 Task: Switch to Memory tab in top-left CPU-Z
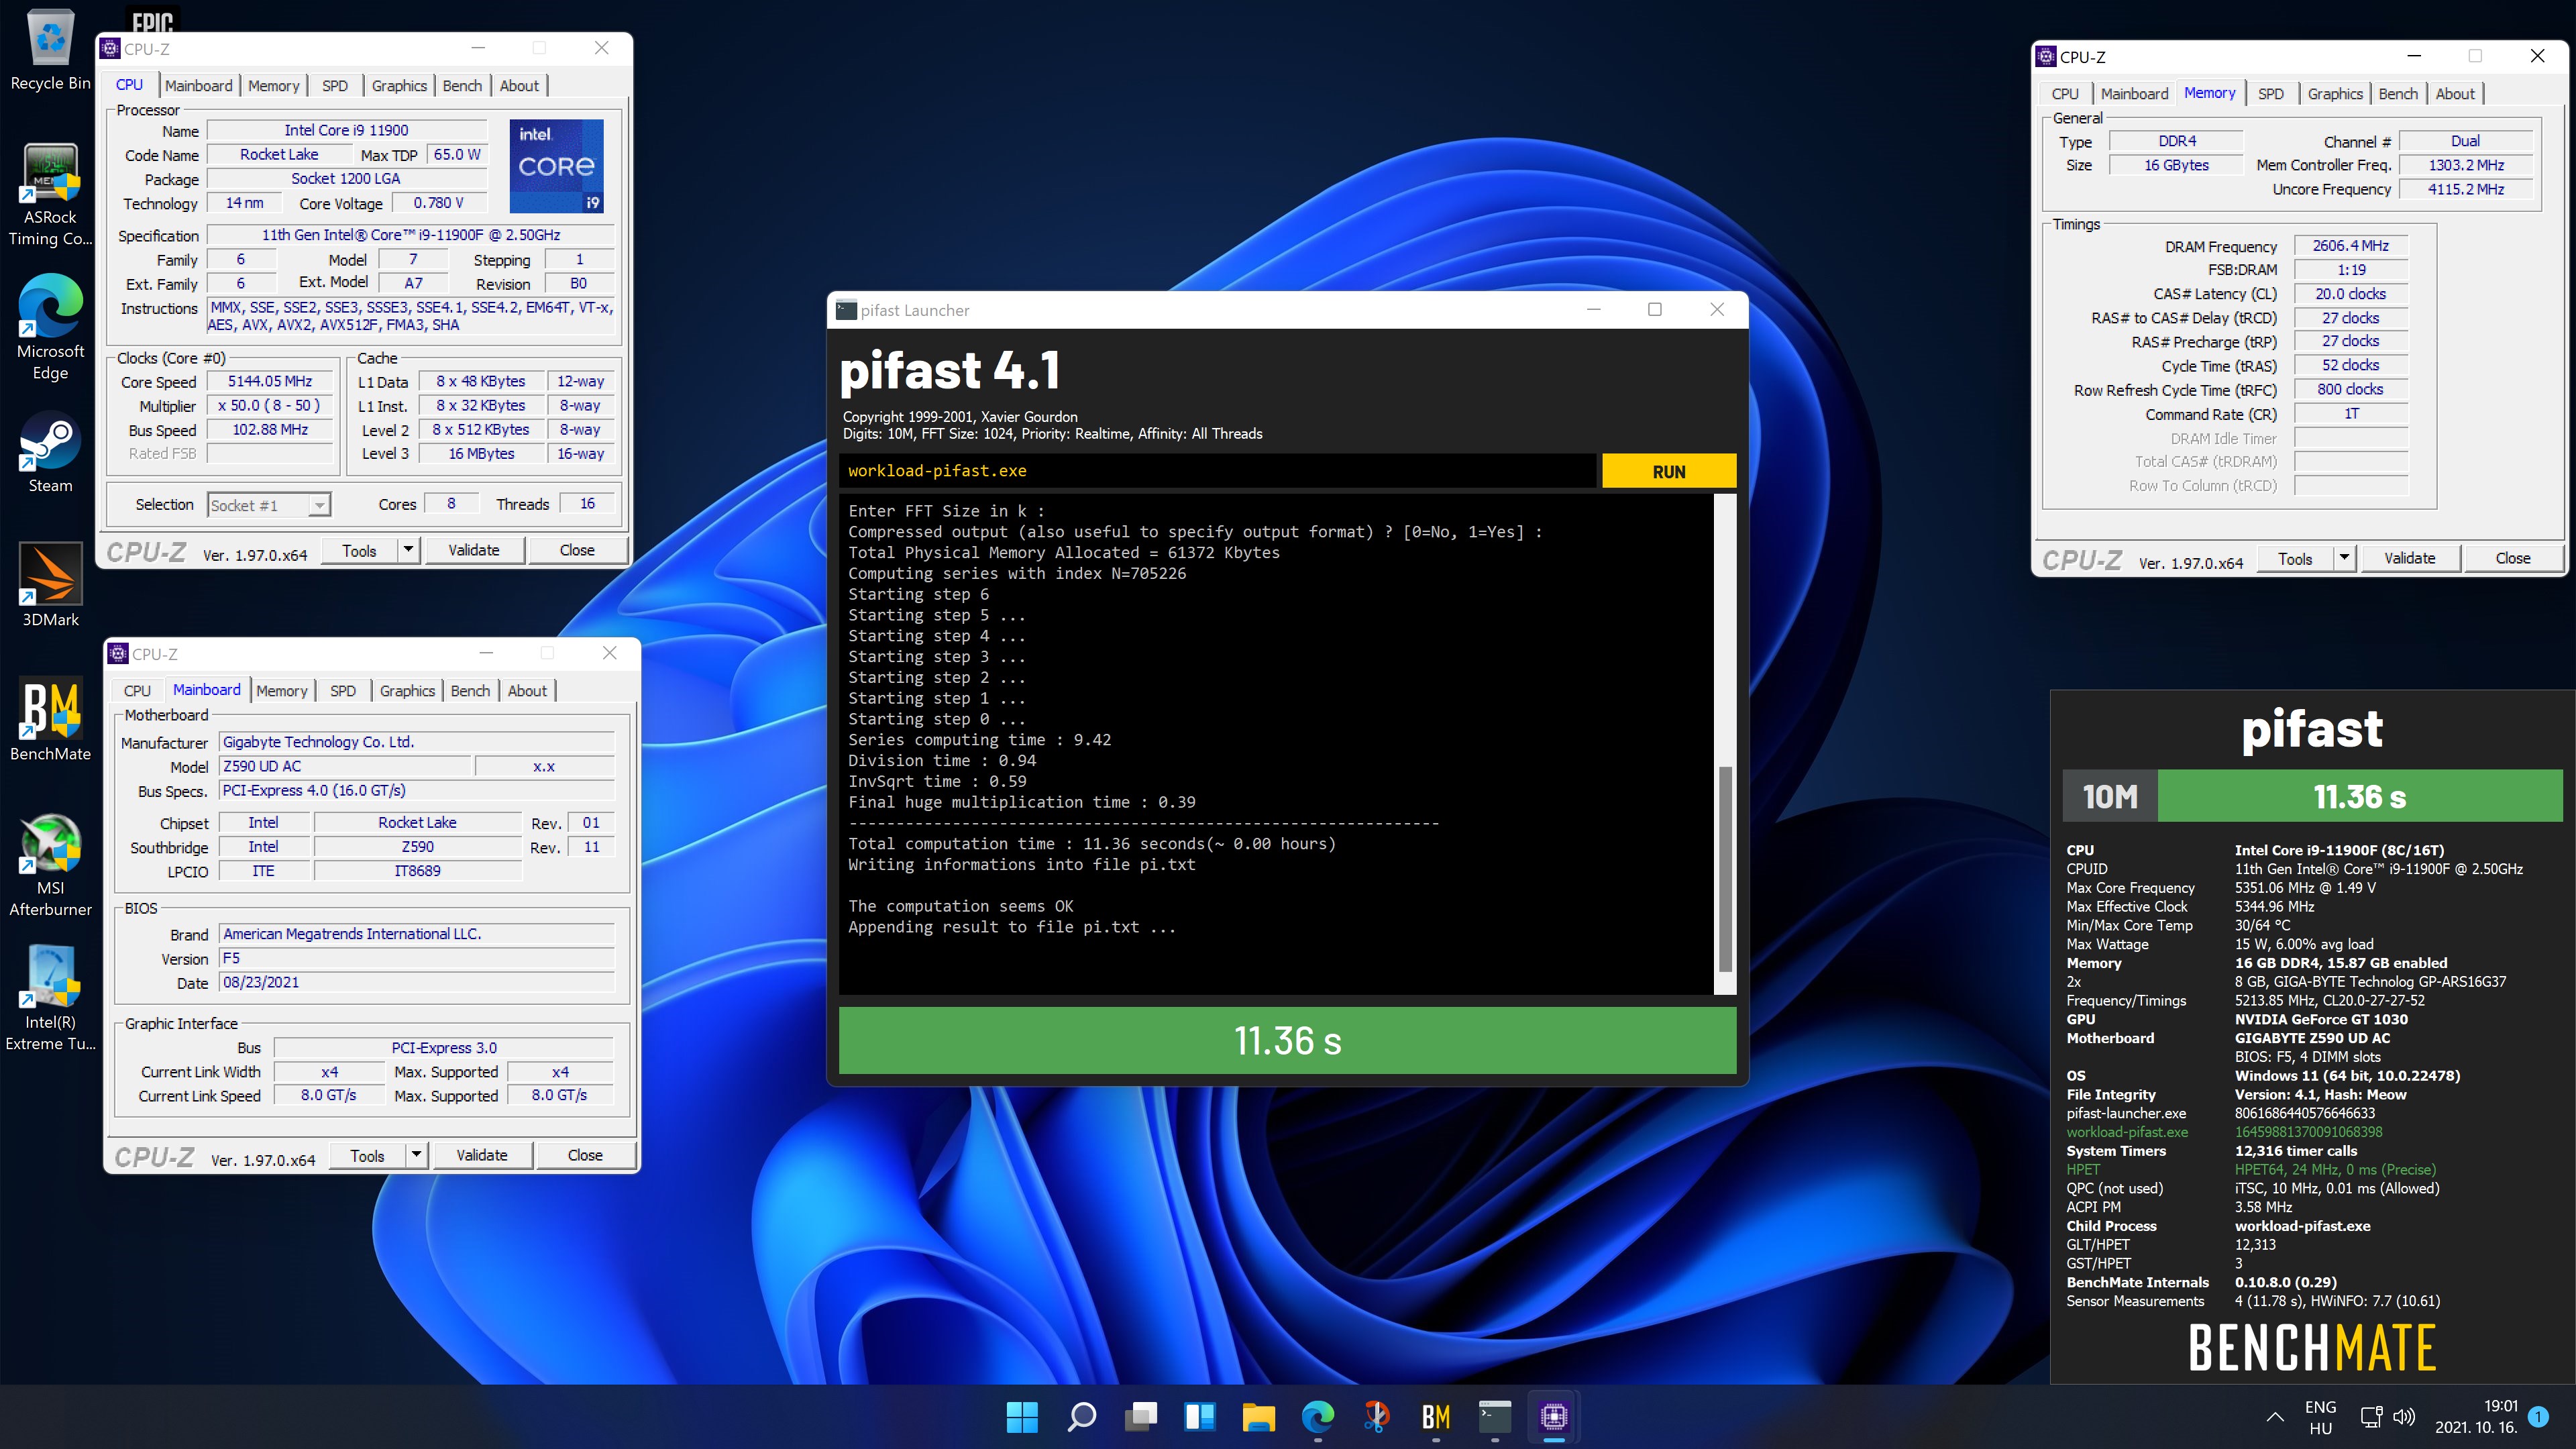[273, 86]
